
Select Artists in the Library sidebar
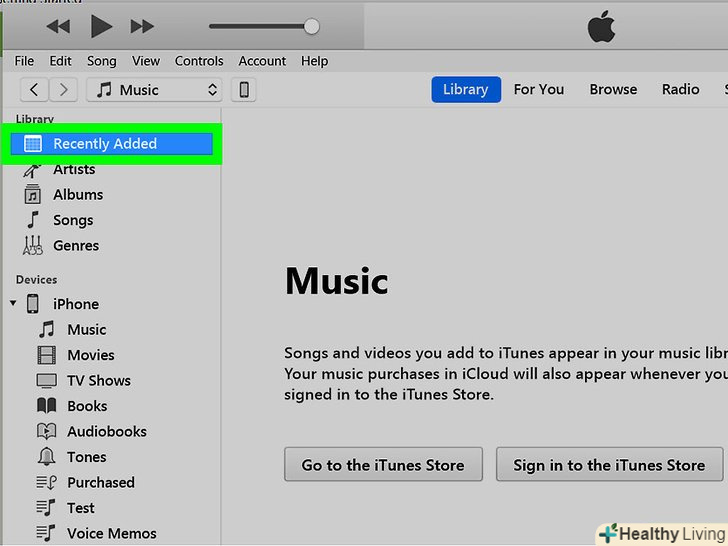74,169
